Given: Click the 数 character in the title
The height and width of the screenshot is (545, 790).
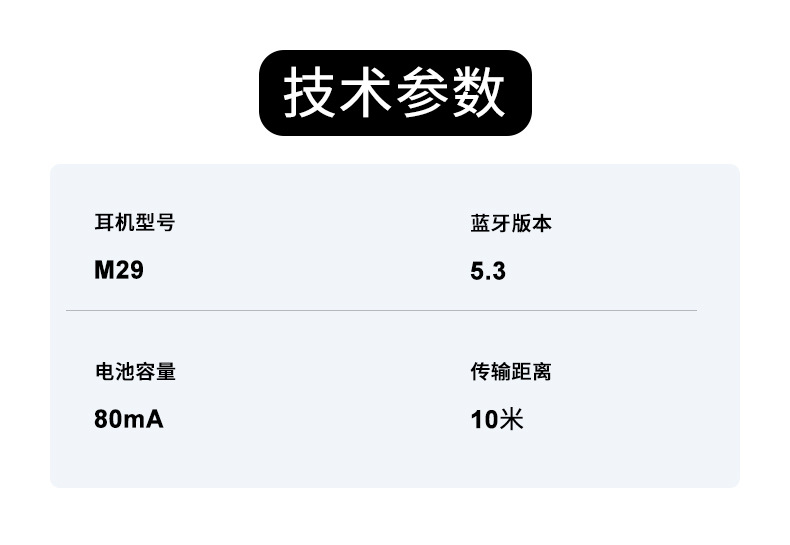Looking at the screenshot, I should (x=479, y=94).
